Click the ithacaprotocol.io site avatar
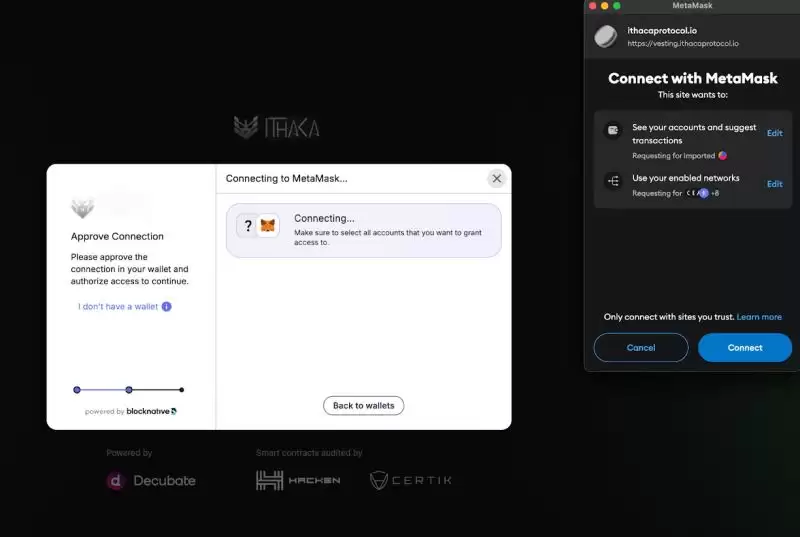The image size is (800, 537). click(606, 37)
